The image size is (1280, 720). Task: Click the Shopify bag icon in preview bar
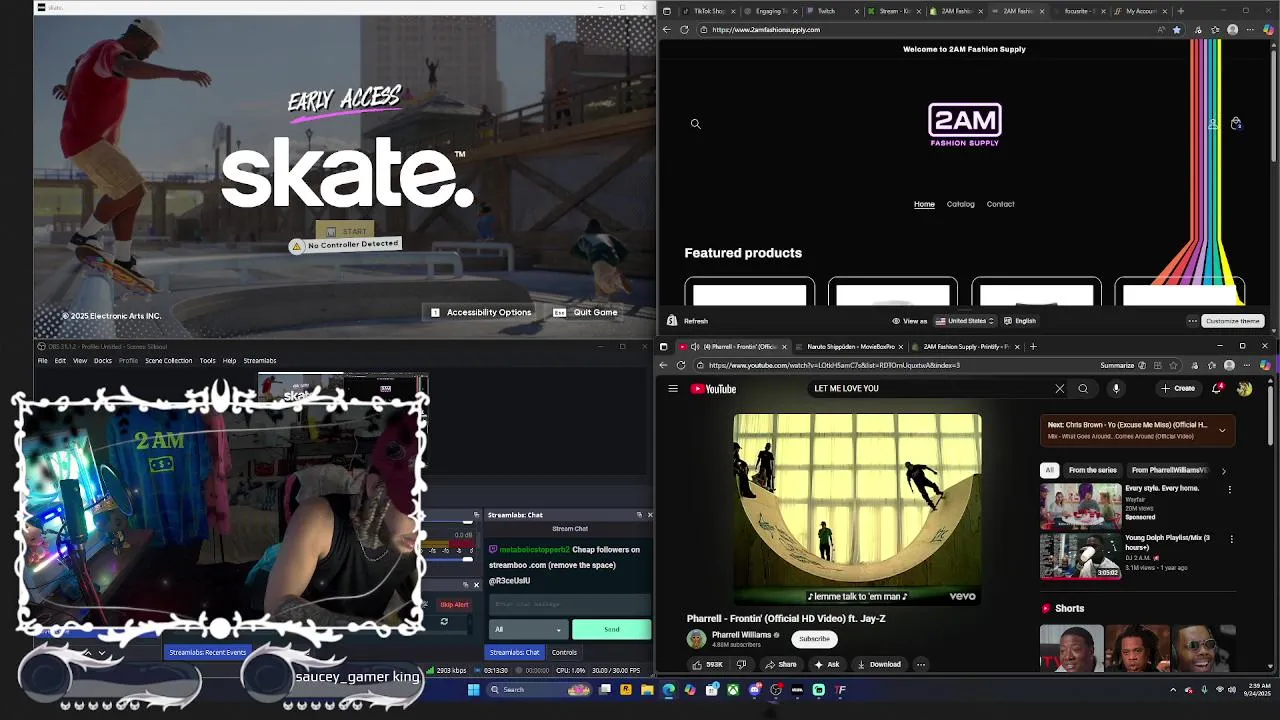click(x=672, y=321)
